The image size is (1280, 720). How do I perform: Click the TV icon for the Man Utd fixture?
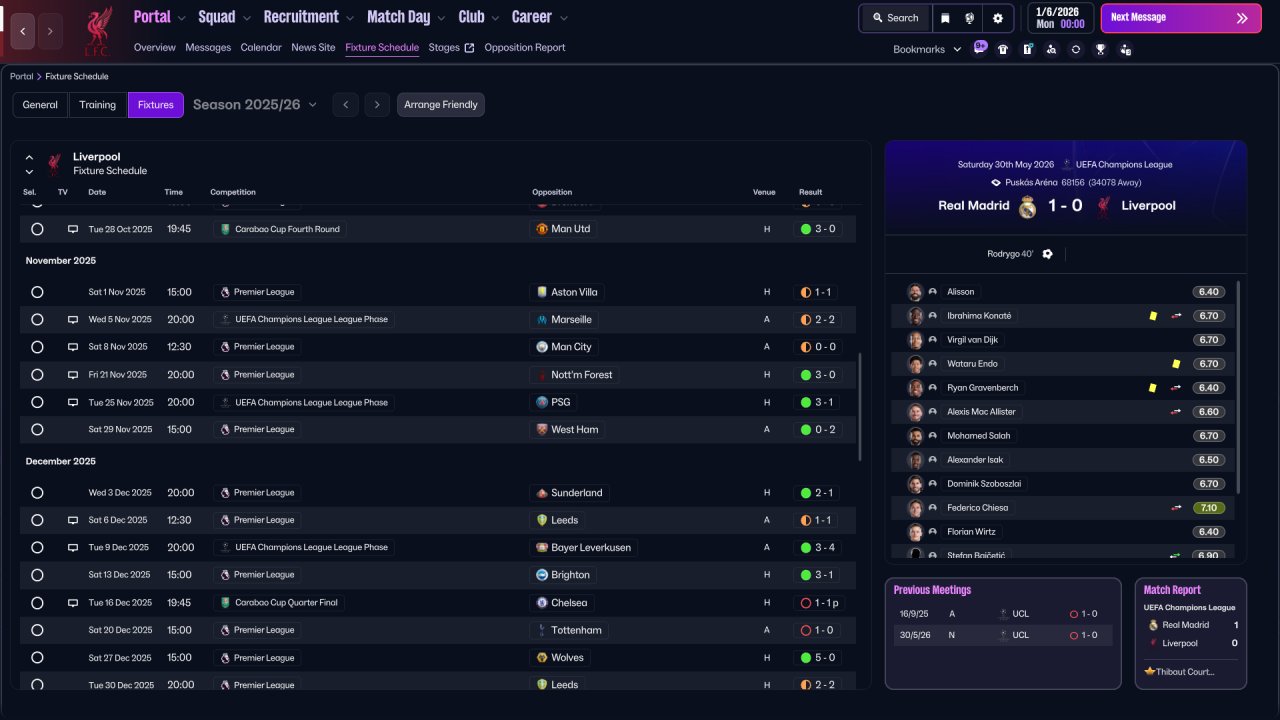pyautogui.click(x=73, y=229)
